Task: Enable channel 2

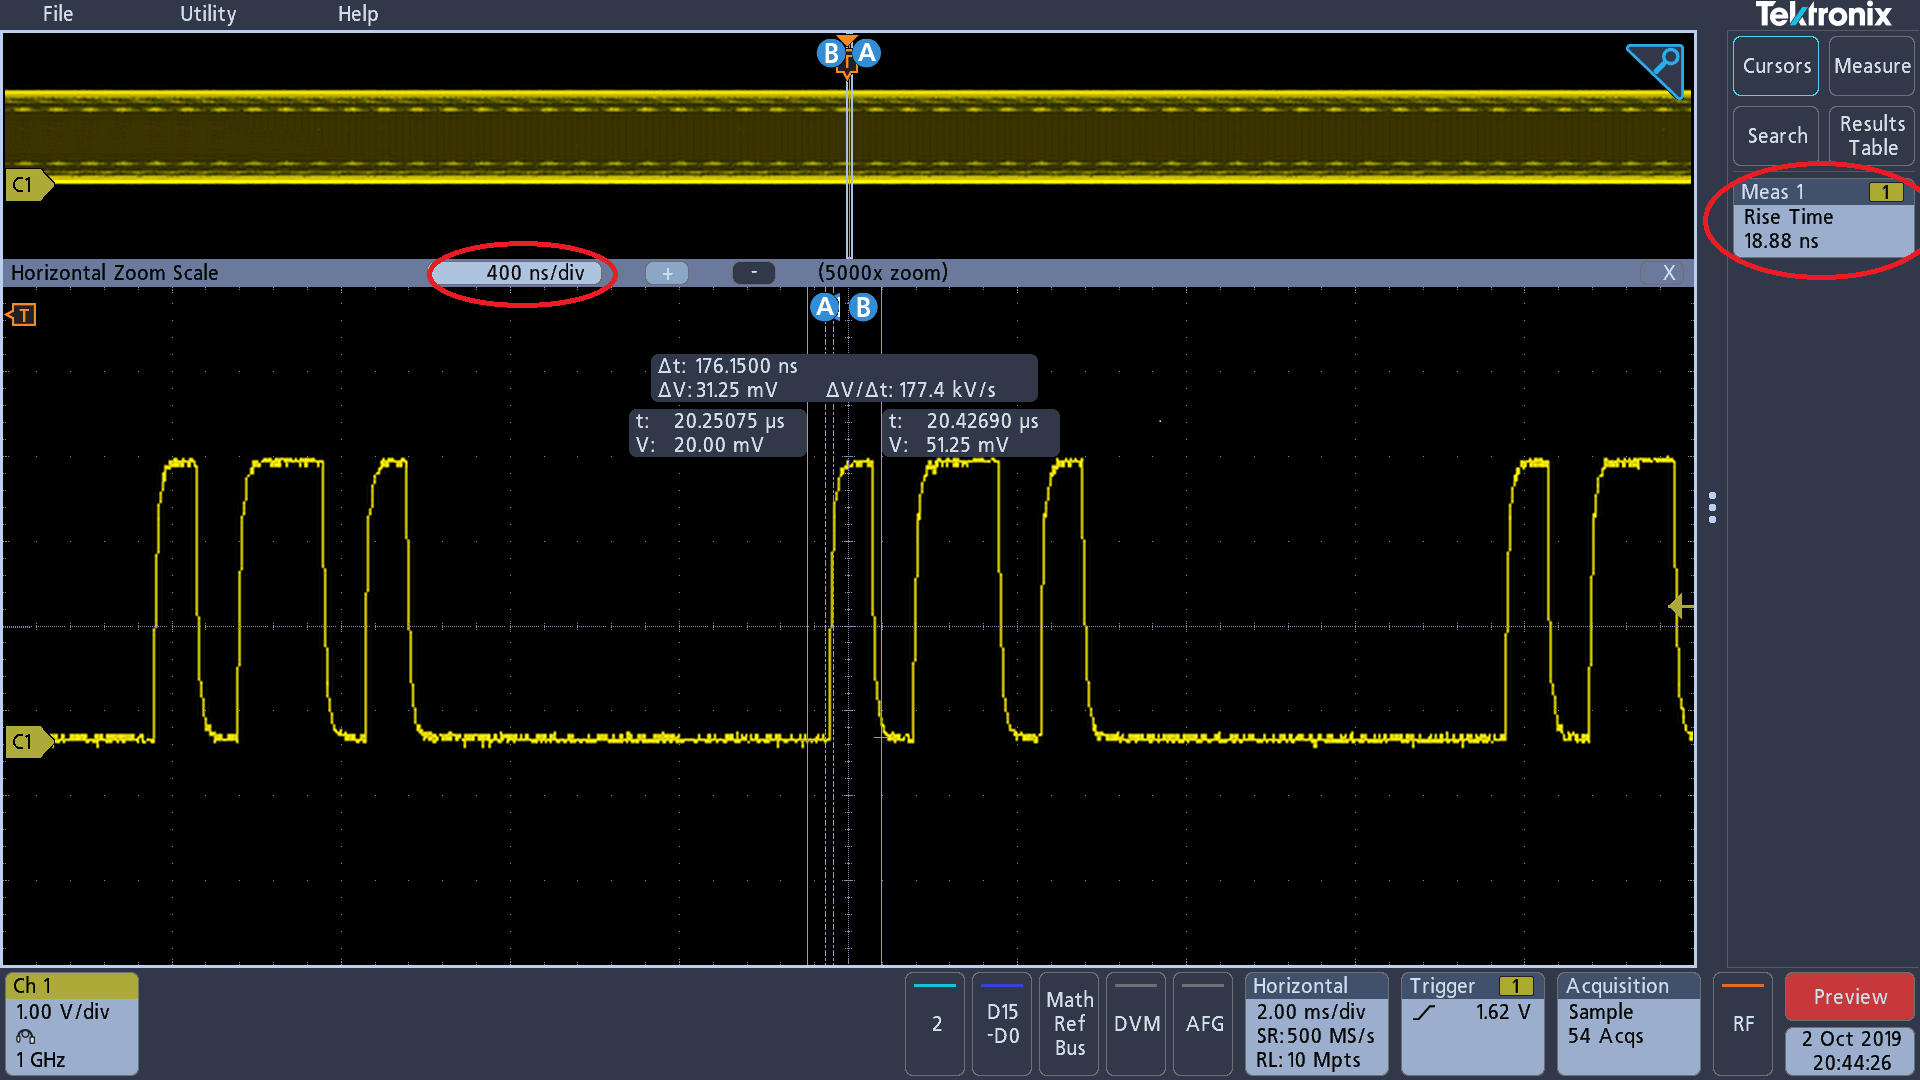Action: tap(936, 1023)
